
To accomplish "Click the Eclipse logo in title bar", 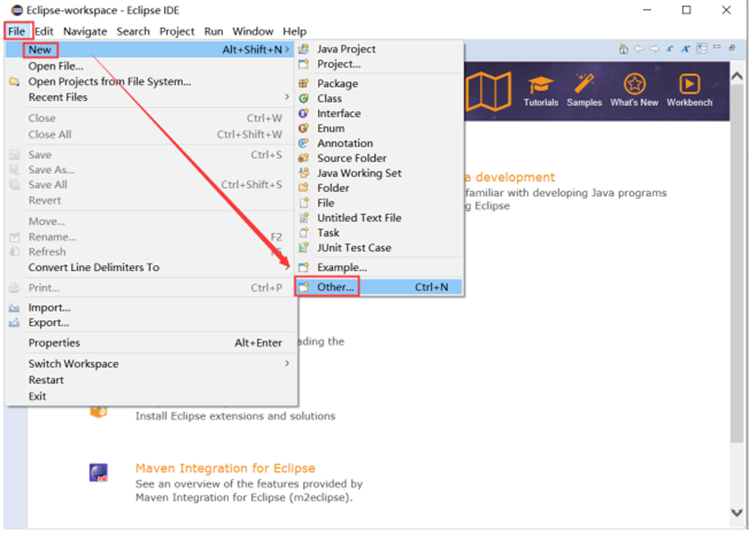I will point(17,10).
